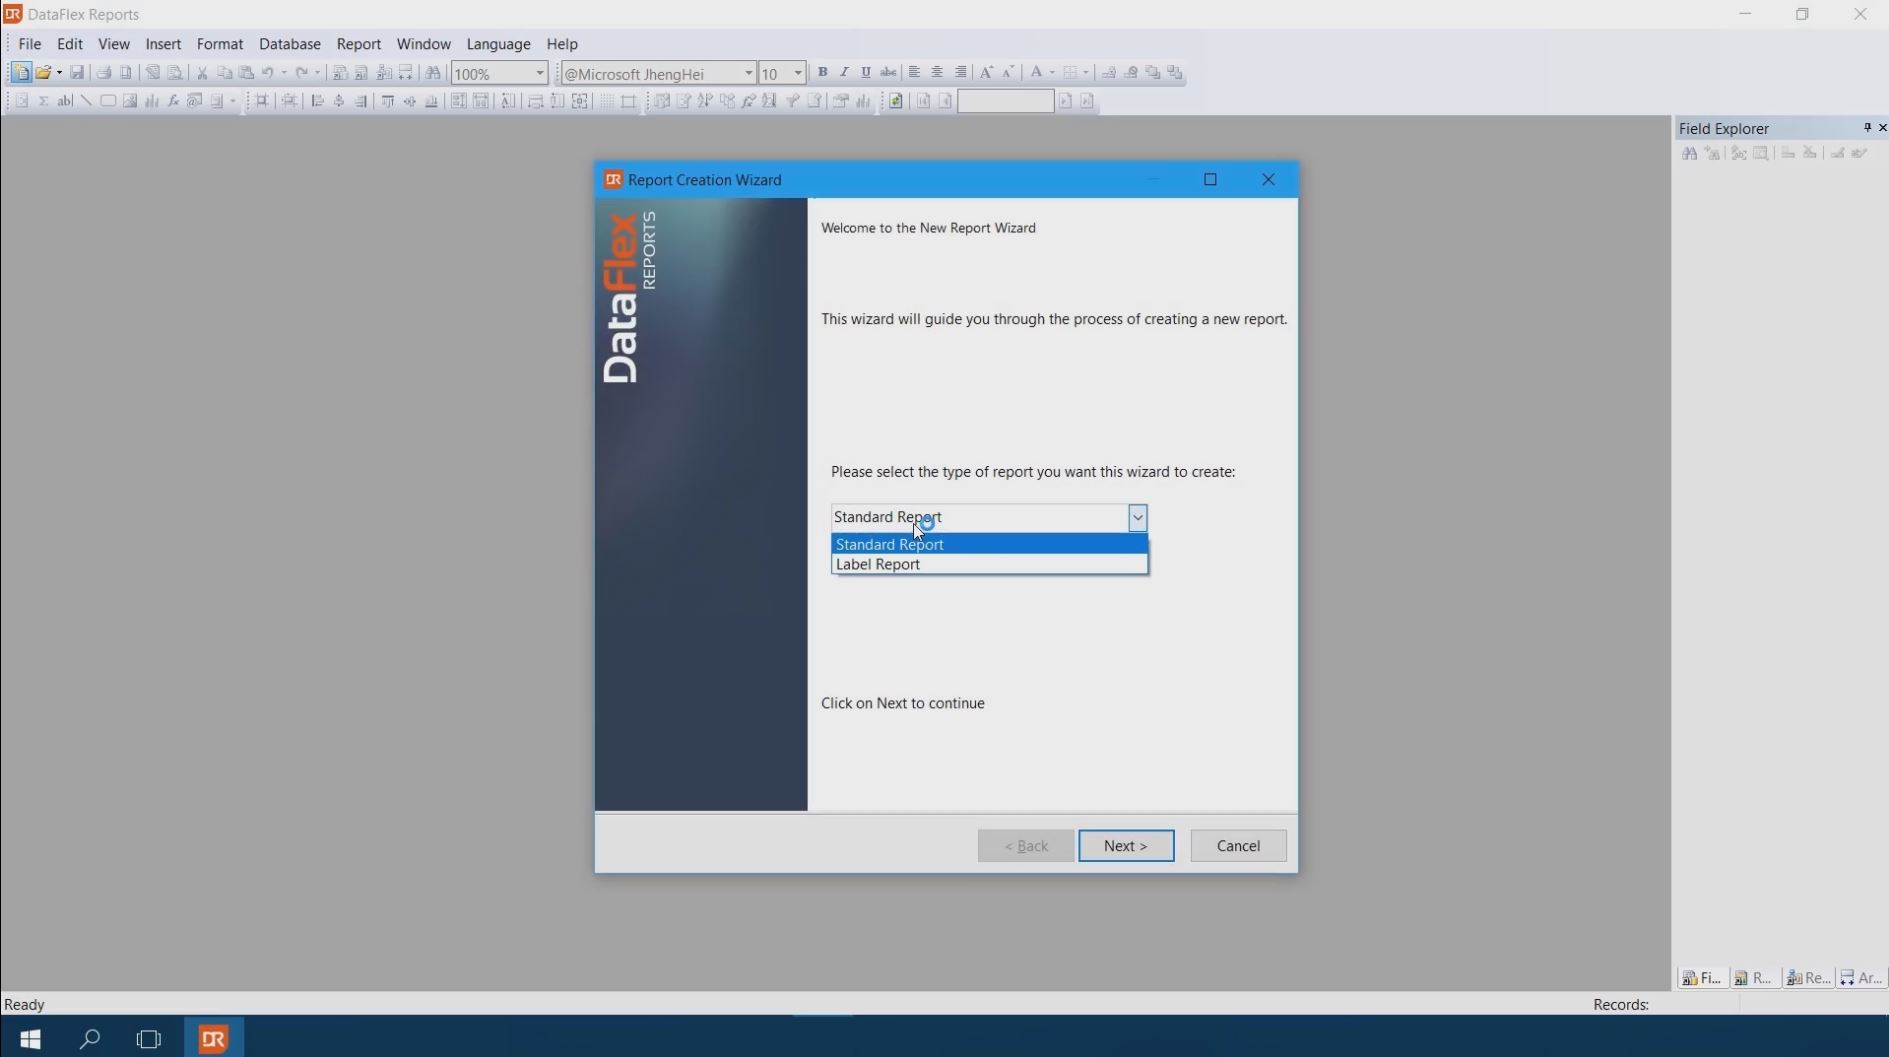Click the Italic formatting icon
The height and width of the screenshot is (1057, 1889).
click(844, 72)
